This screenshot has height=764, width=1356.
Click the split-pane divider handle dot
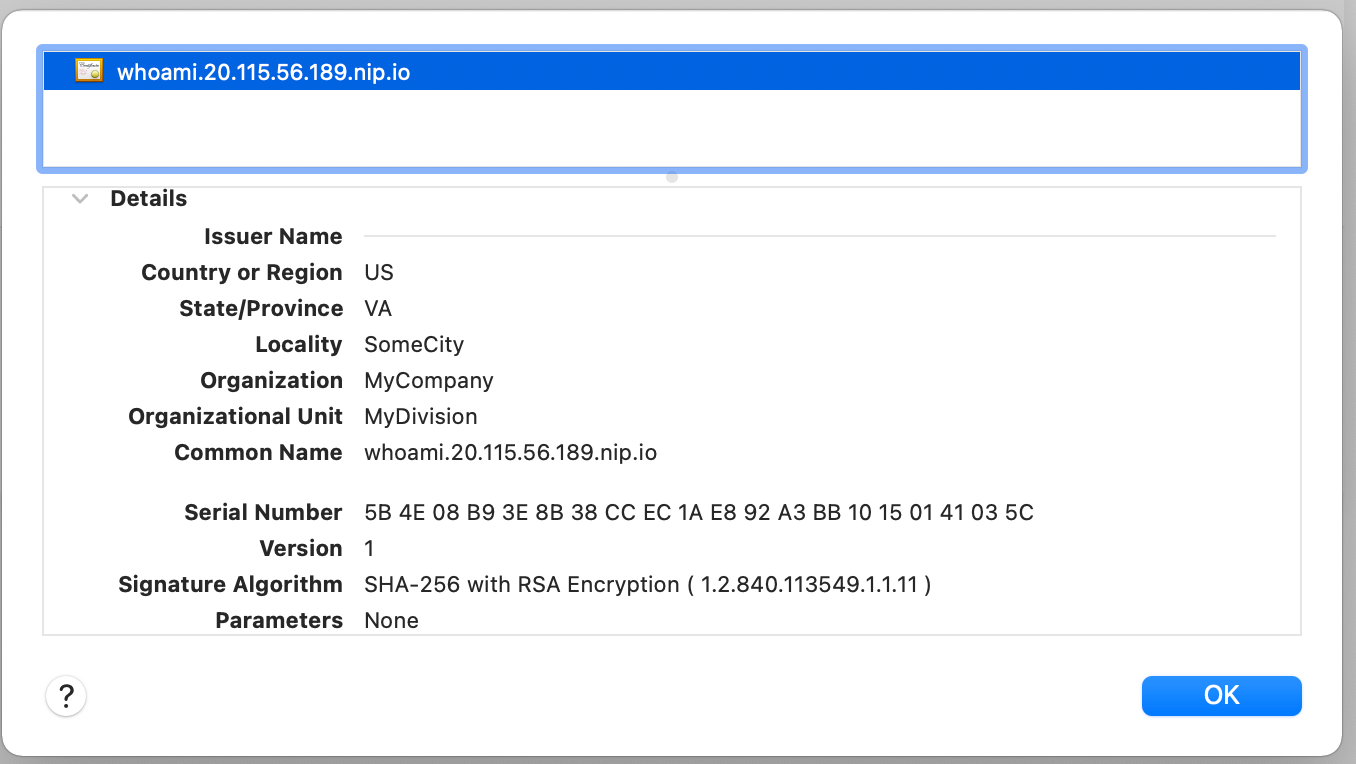[x=672, y=177]
